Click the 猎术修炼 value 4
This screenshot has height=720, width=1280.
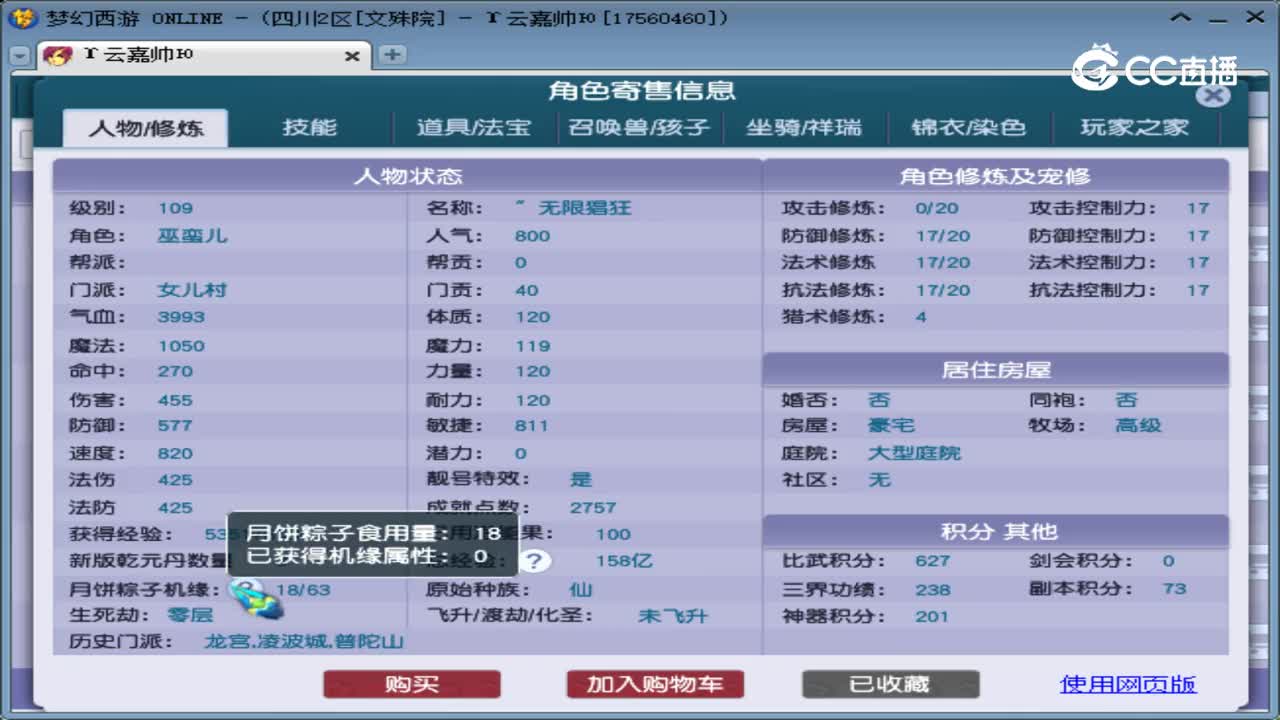(921, 317)
